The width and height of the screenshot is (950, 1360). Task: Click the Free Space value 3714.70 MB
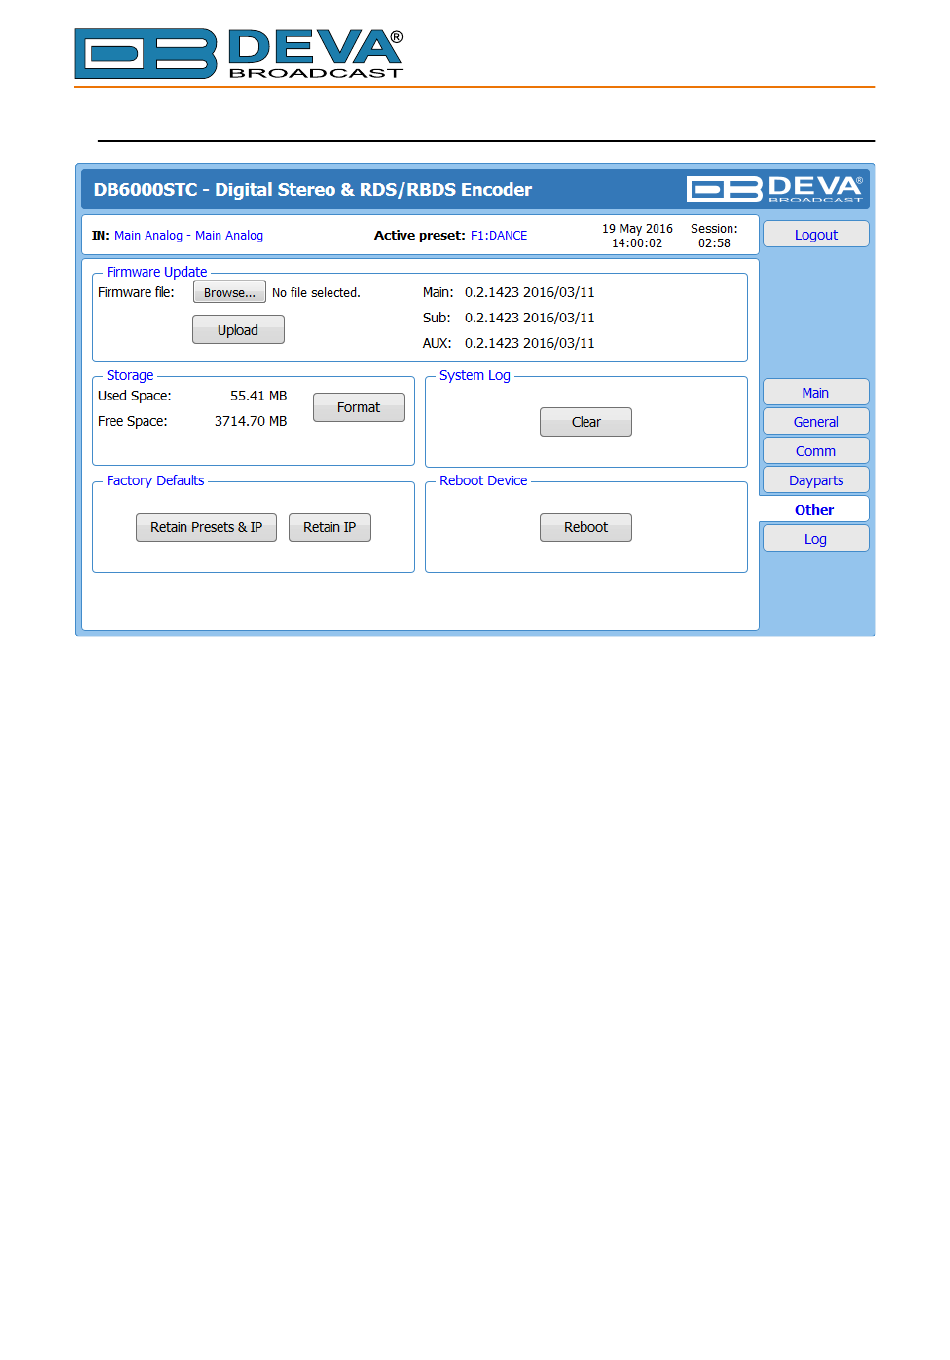(x=251, y=421)
